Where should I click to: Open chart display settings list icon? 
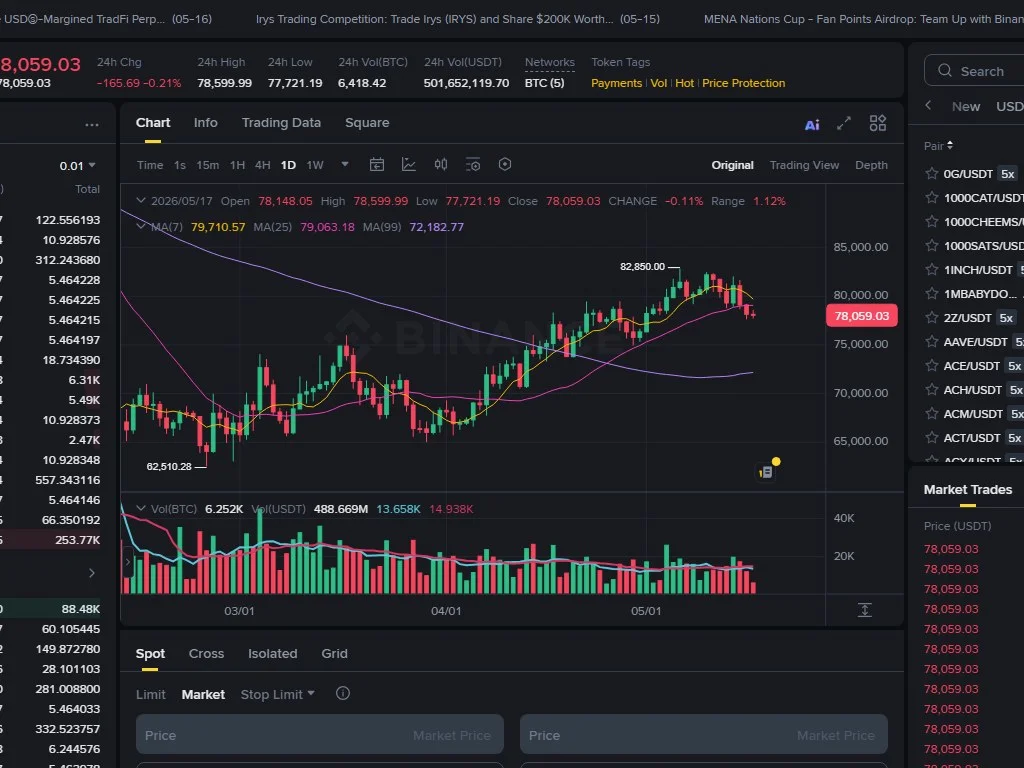tap(473, 165)
